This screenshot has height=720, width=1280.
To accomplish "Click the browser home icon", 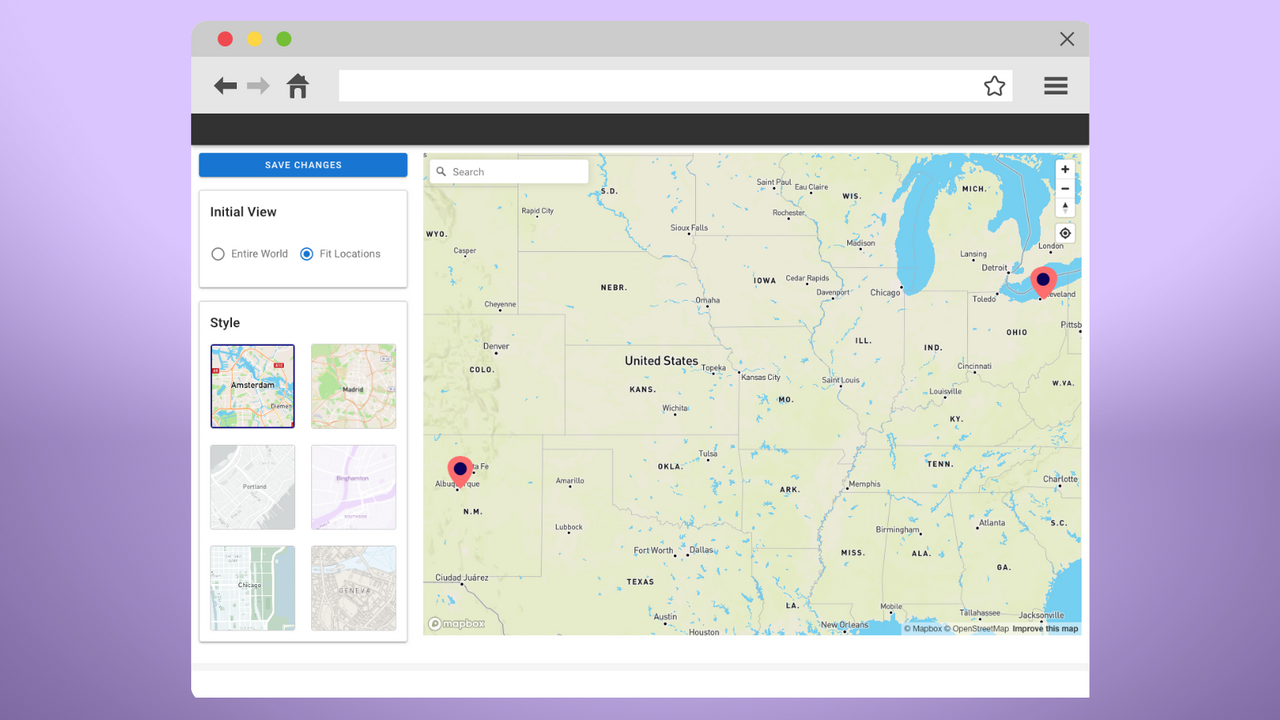I will 297,86.
